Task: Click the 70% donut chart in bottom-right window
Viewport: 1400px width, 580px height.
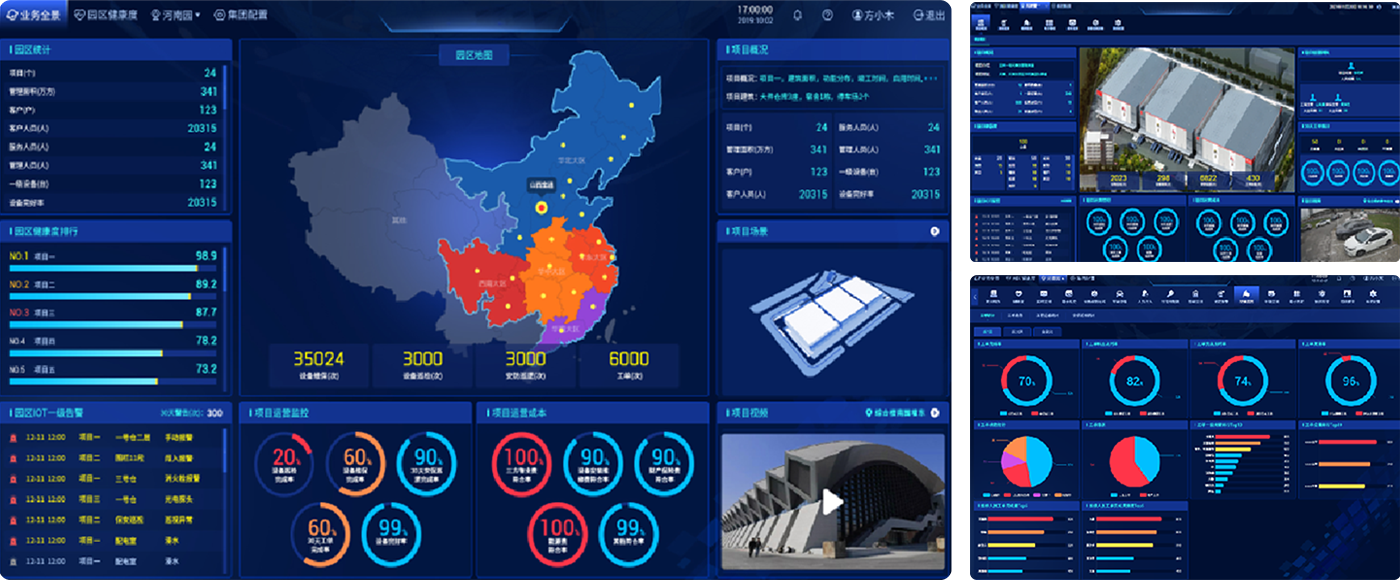Action: pos(1027,381)
